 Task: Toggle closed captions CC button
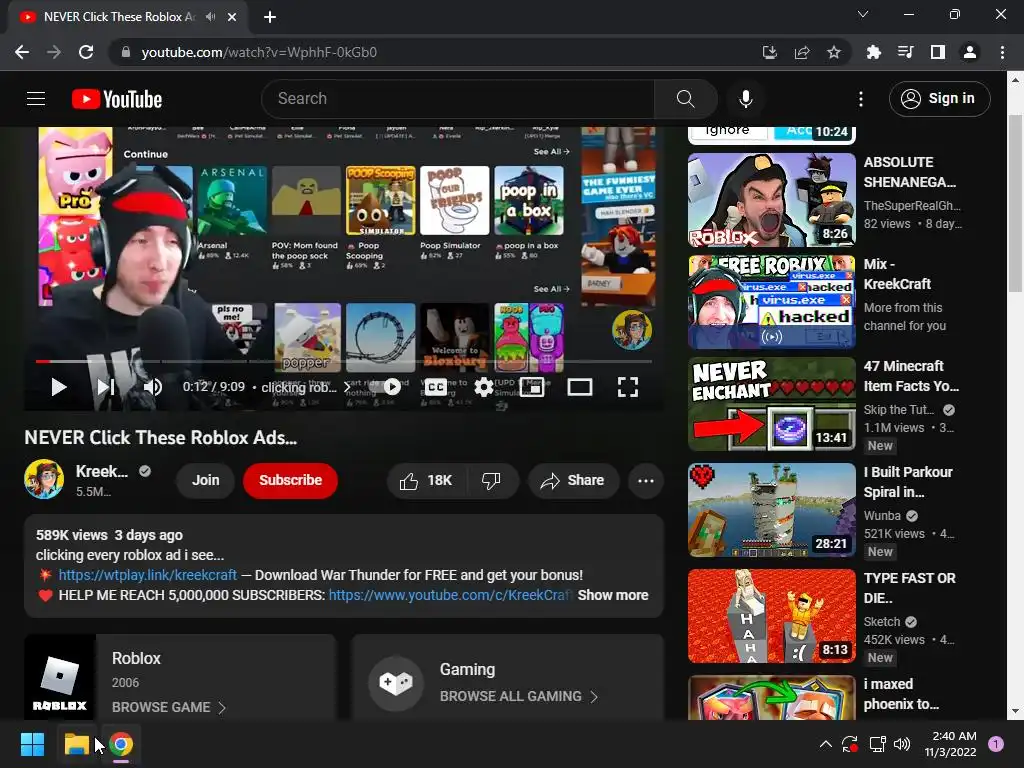coord(436,387)
